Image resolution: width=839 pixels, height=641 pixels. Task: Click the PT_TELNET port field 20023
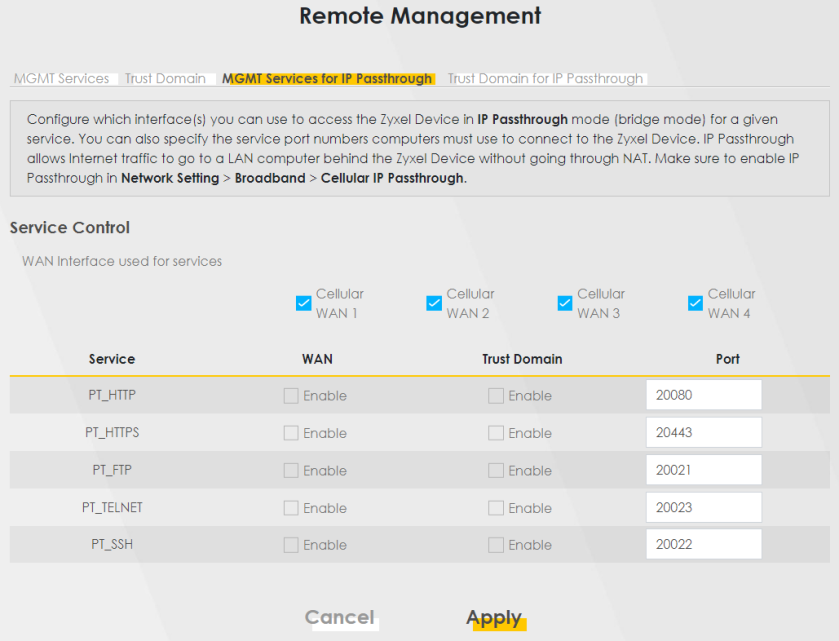click(x=703, y=507)
